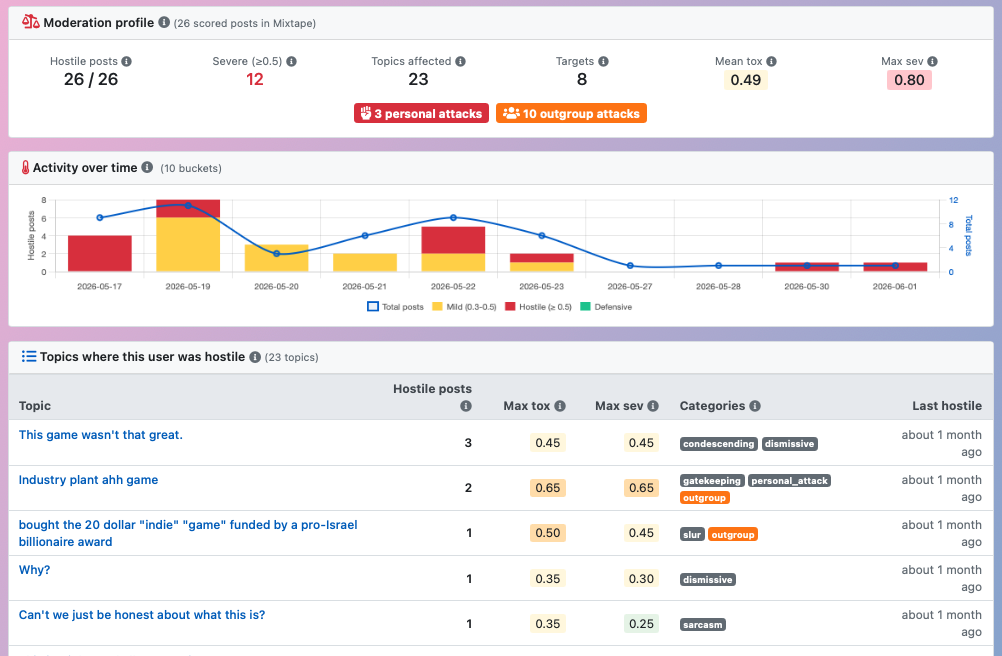1002x656 pixels.
Task: Click the 2026-05-19 stacked bar
Action: point(188,236)
